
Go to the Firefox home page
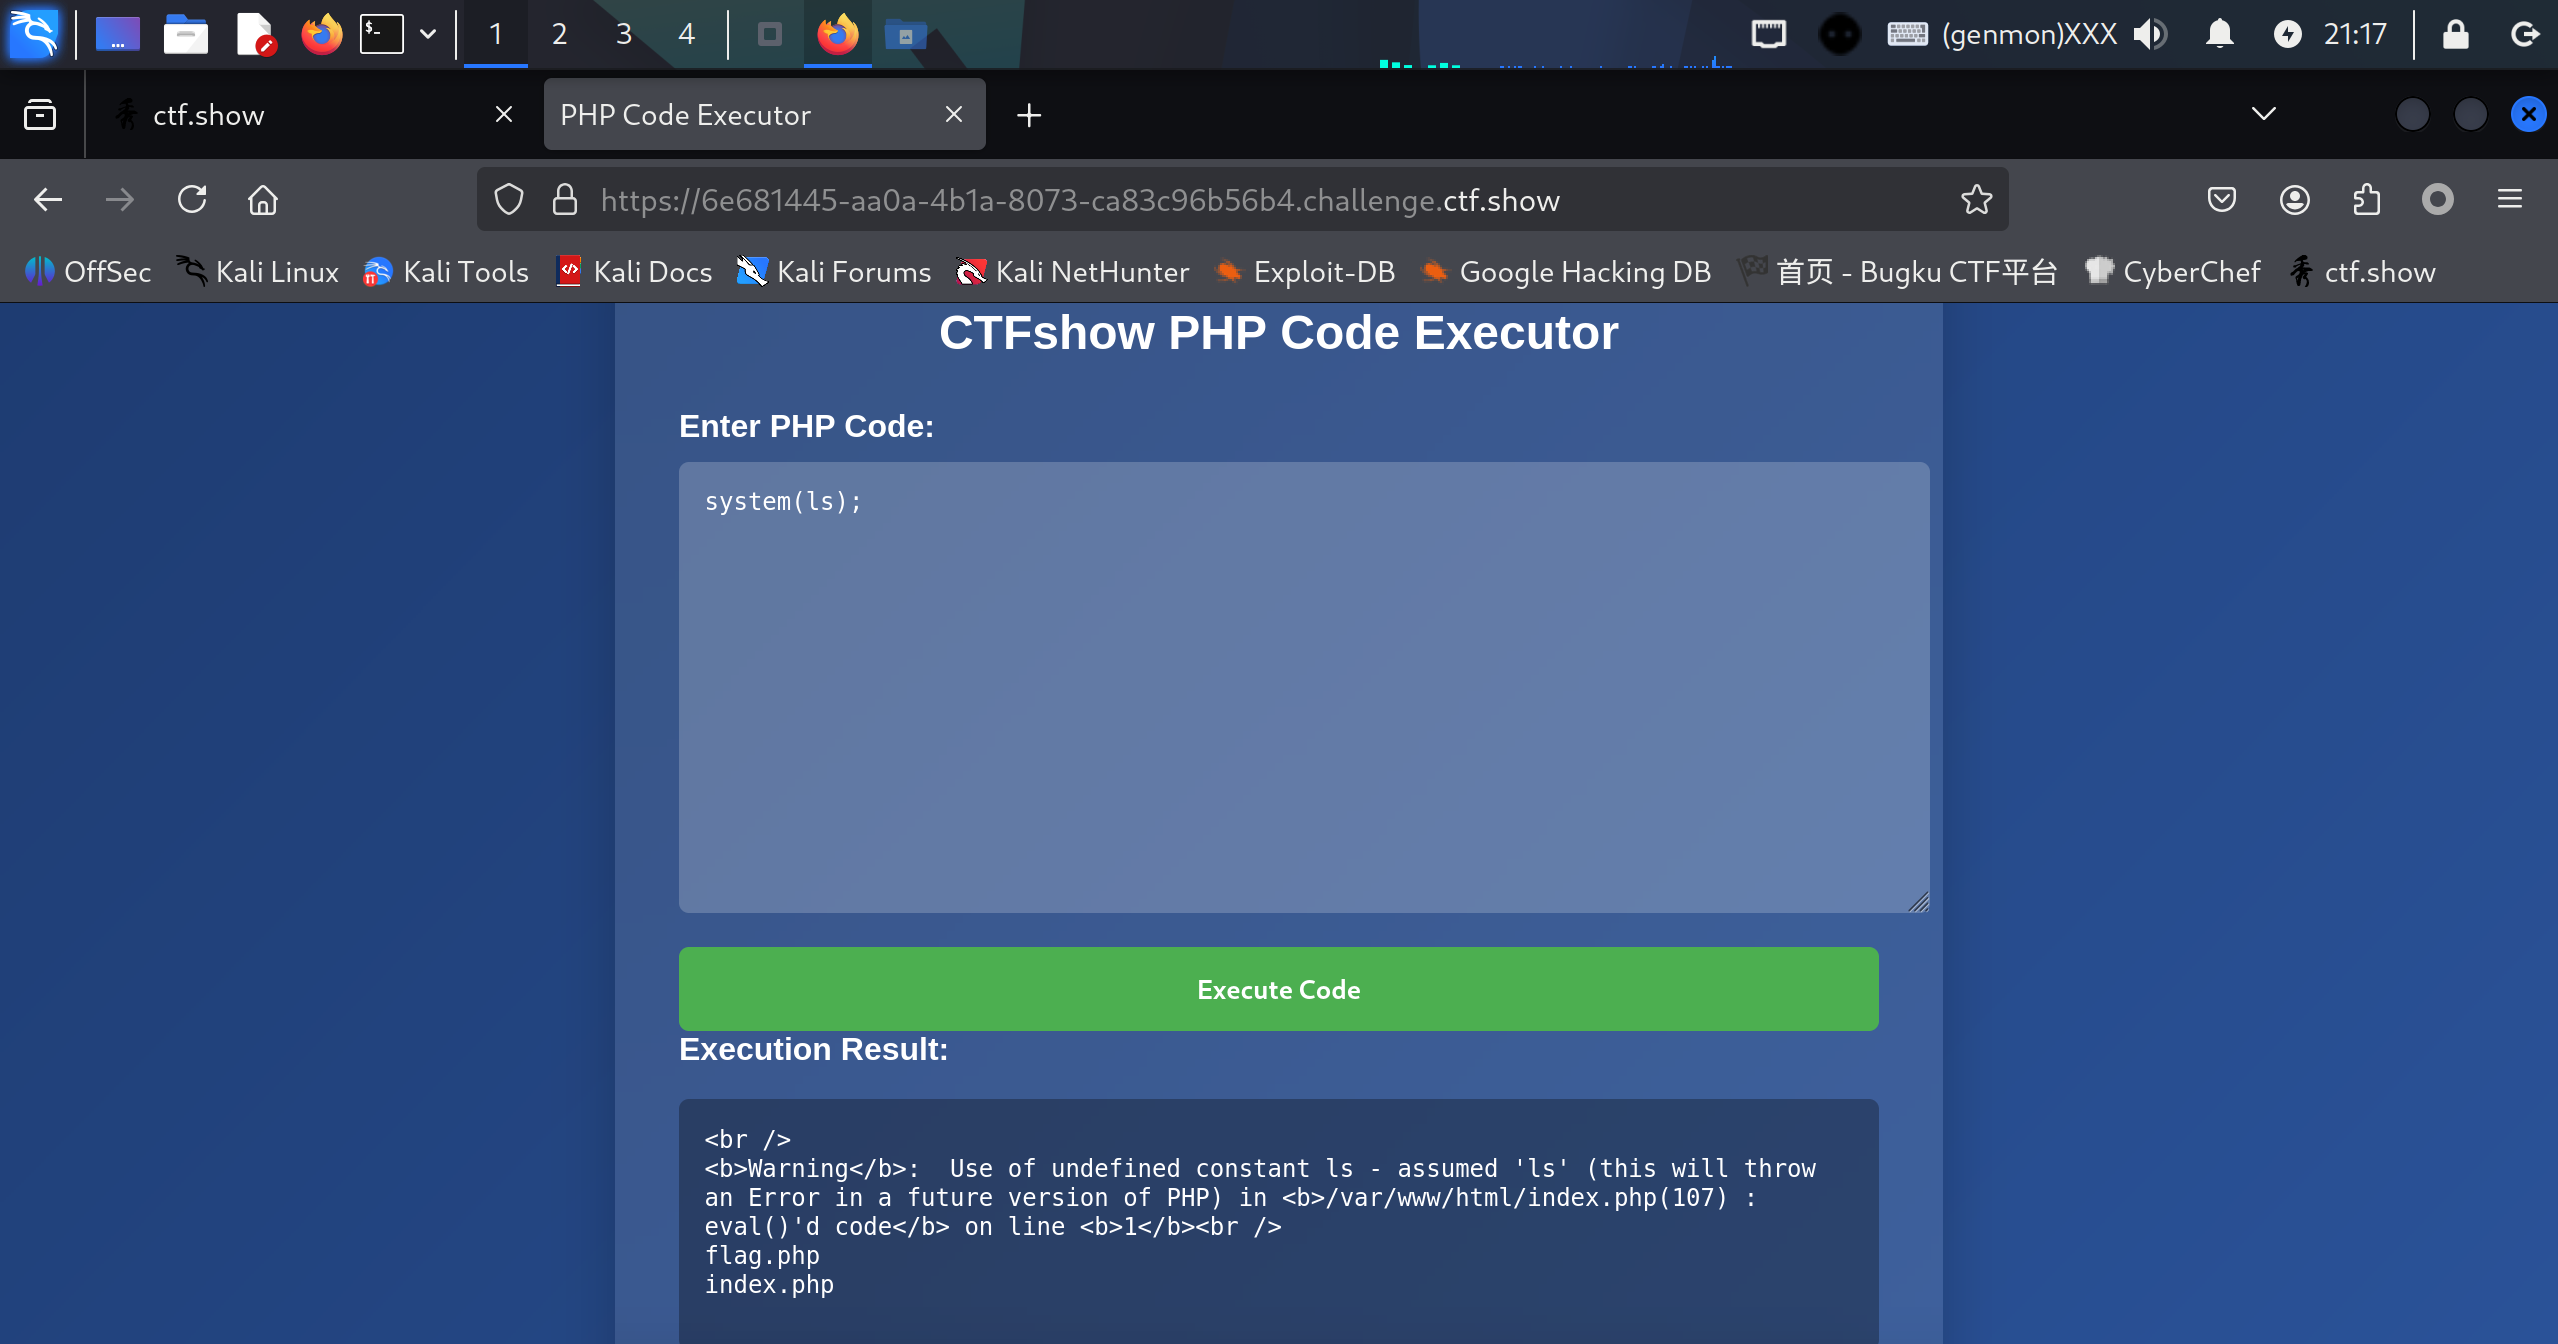pyautogui.click(x=263, y=200)
